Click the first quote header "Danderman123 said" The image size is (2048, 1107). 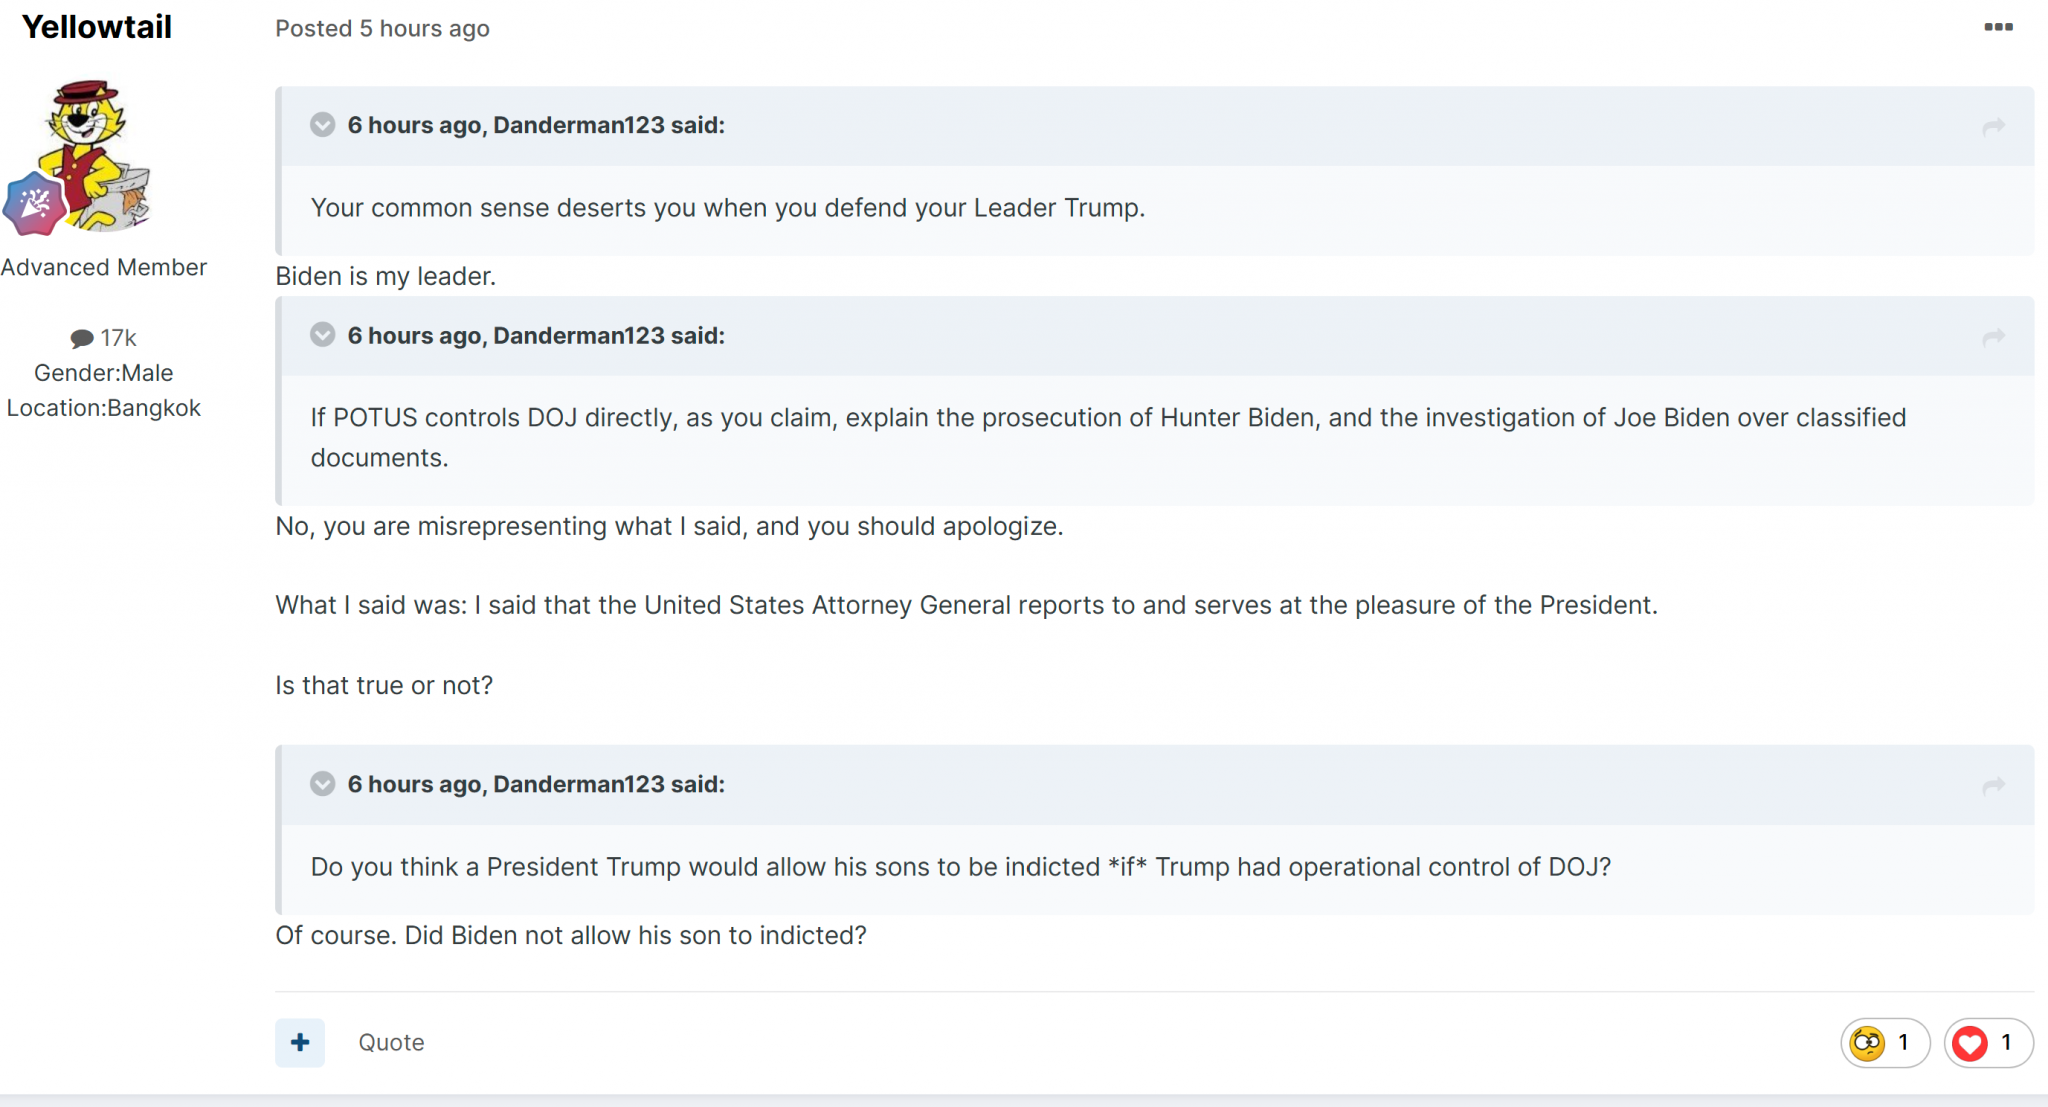pos(536,125)
